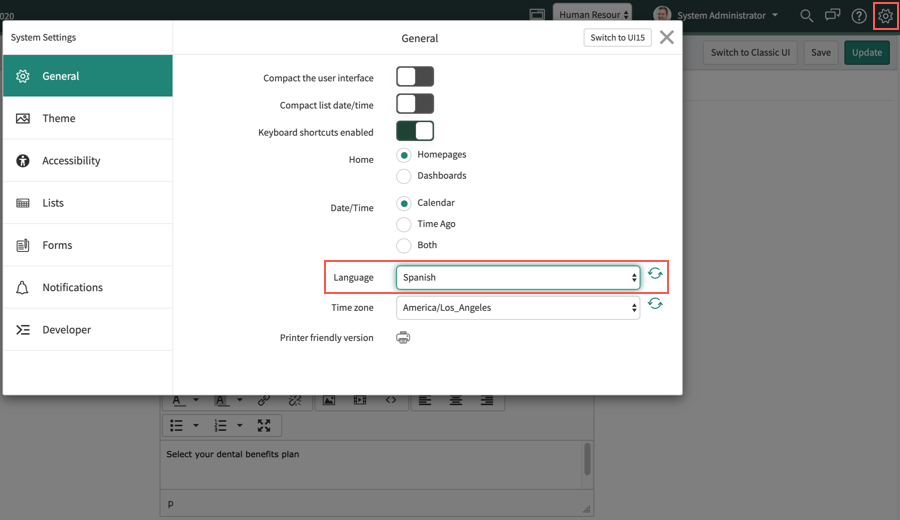Image resolution: width=900 pixels, height=520 pixels.
Task: Toggle Compact list date/time switch
Action: [x=415, y=104]
